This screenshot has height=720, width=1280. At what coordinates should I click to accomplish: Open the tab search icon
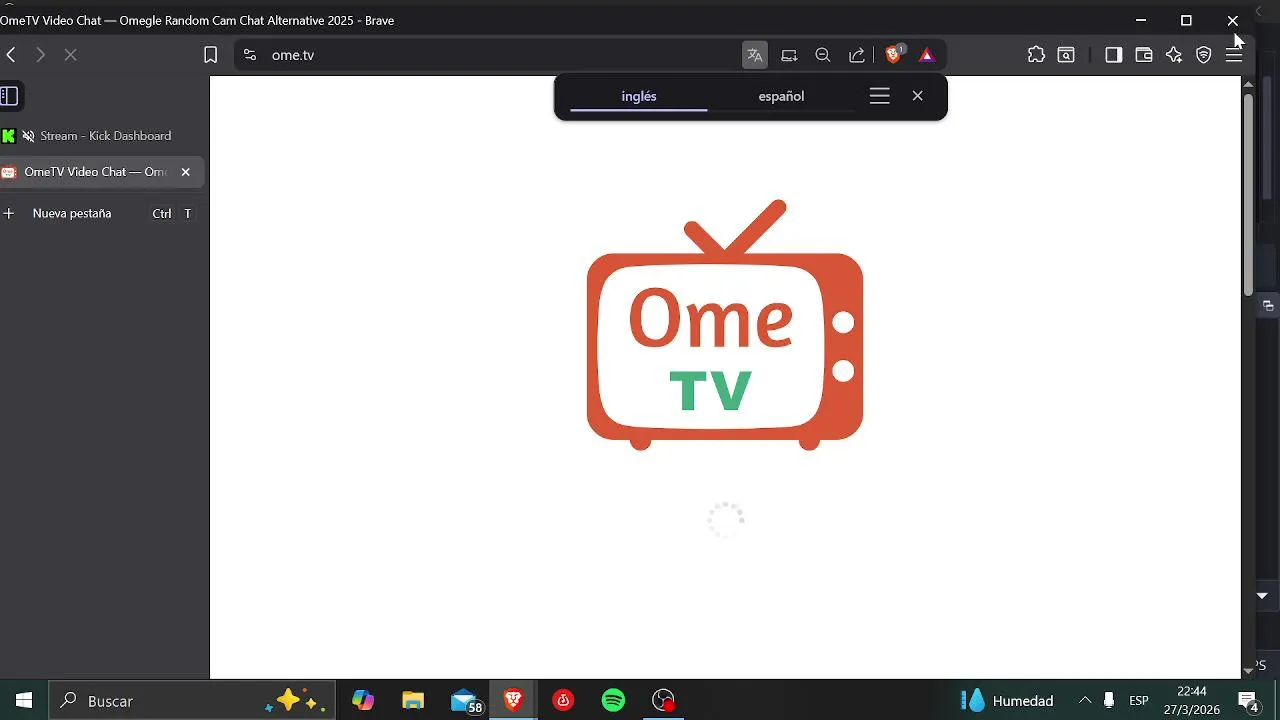pos(1066,55)
